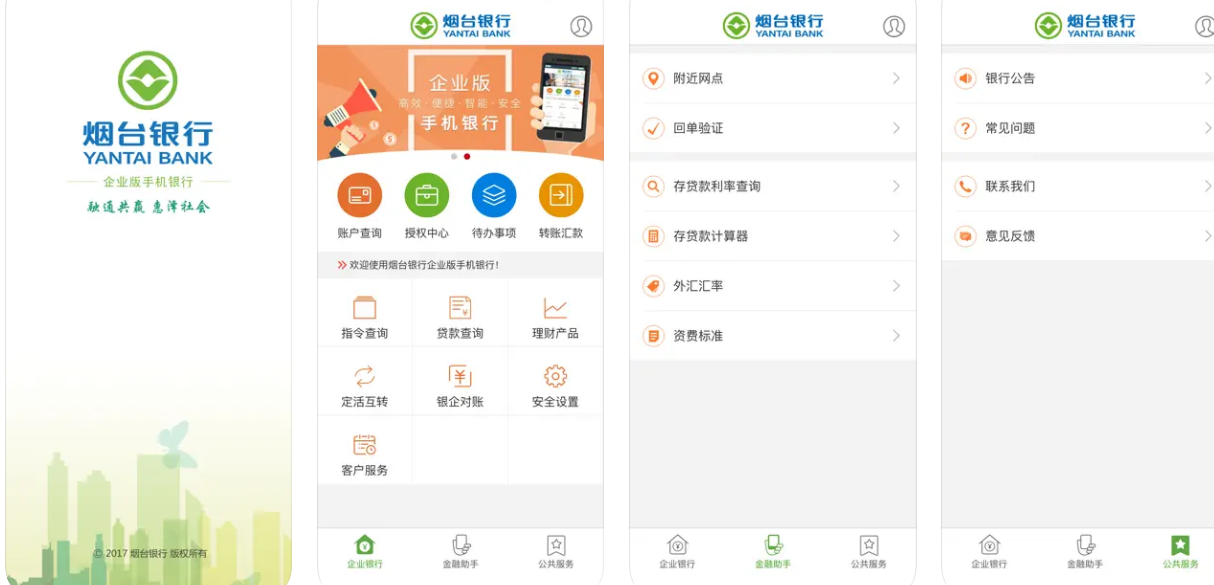Tap Yantai Bank logo on splash screen

(x=148, y=81)
